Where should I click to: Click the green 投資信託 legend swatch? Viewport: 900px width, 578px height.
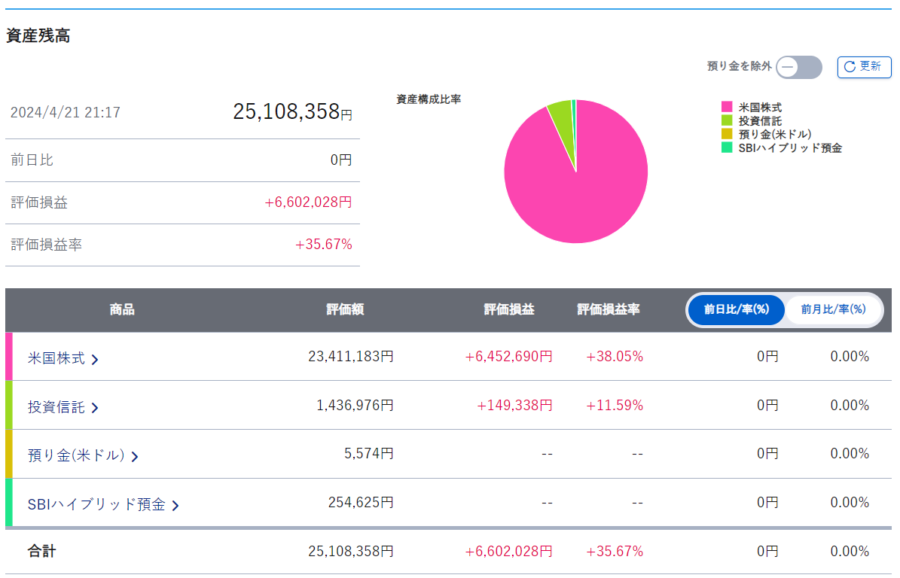click(x=726, y=121)
